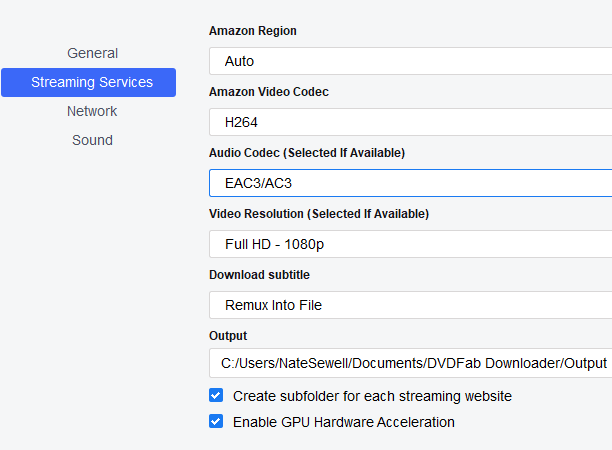The width and height of the screenshot is (612, 450).
Task: Click Video Resolution (Selected If Available) label
Action: (x=319, y=214)
